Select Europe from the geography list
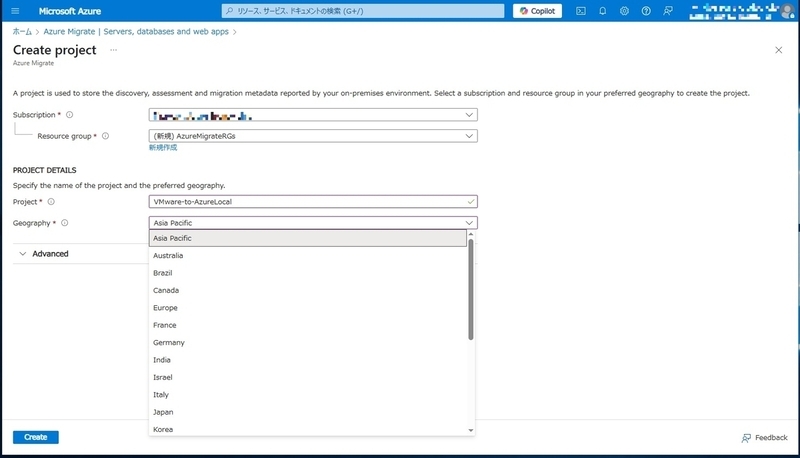 308,308
